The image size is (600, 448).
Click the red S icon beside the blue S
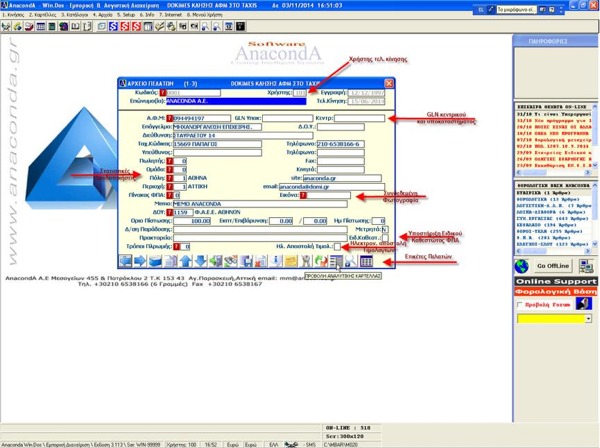coord(125,26)
